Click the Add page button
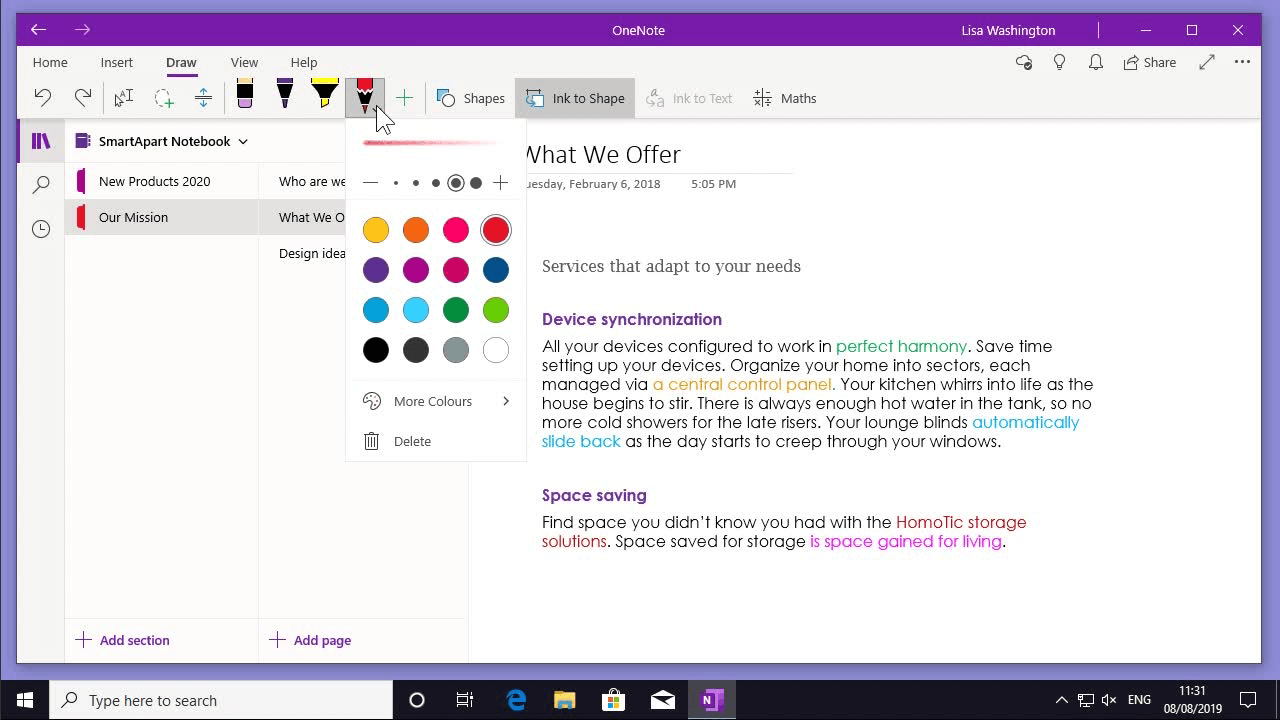Screen dimensions: 1280x720 coord(310,640)
